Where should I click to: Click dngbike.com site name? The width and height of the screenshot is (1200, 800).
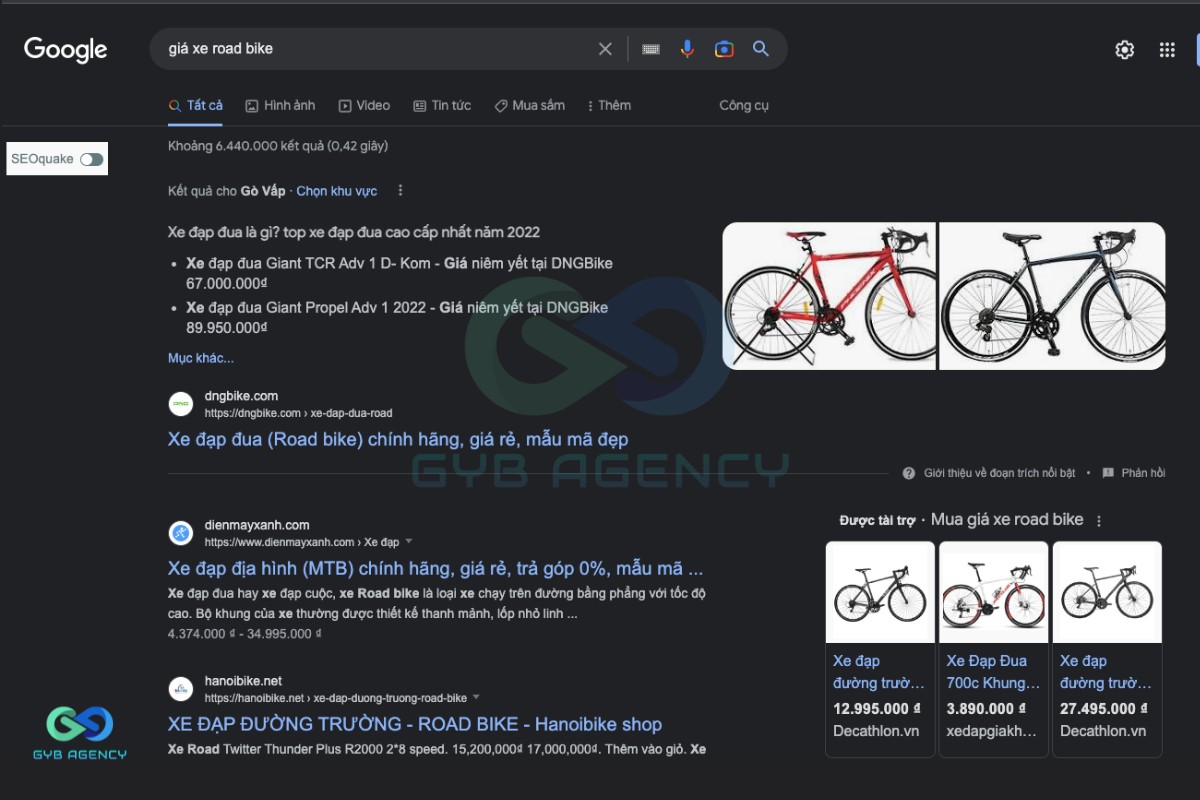(241, 396)
